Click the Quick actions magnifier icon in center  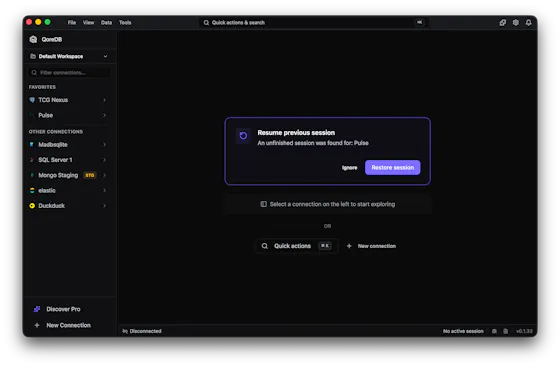click(265, 246)
